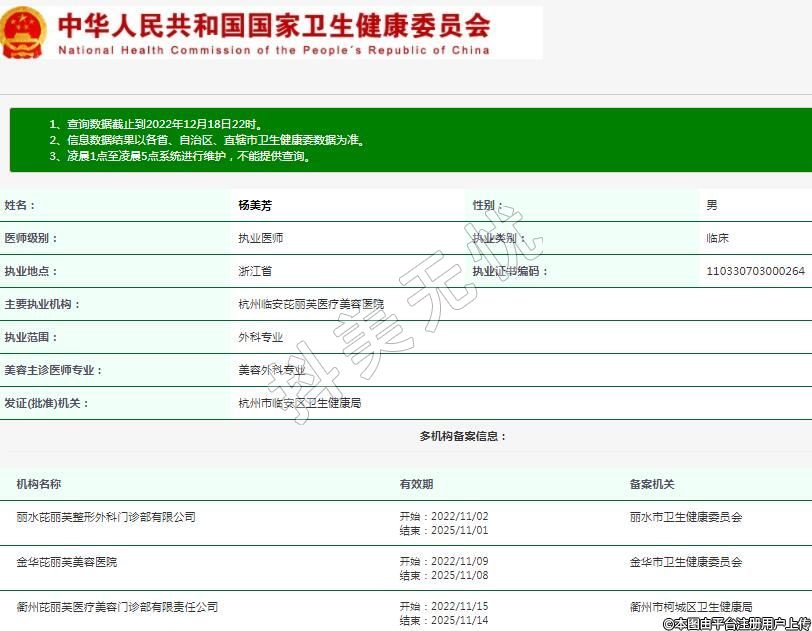The height and width of the screenshot is (631, 812).
Task: Click the 姓名 field label
Action: pos(20,205)
